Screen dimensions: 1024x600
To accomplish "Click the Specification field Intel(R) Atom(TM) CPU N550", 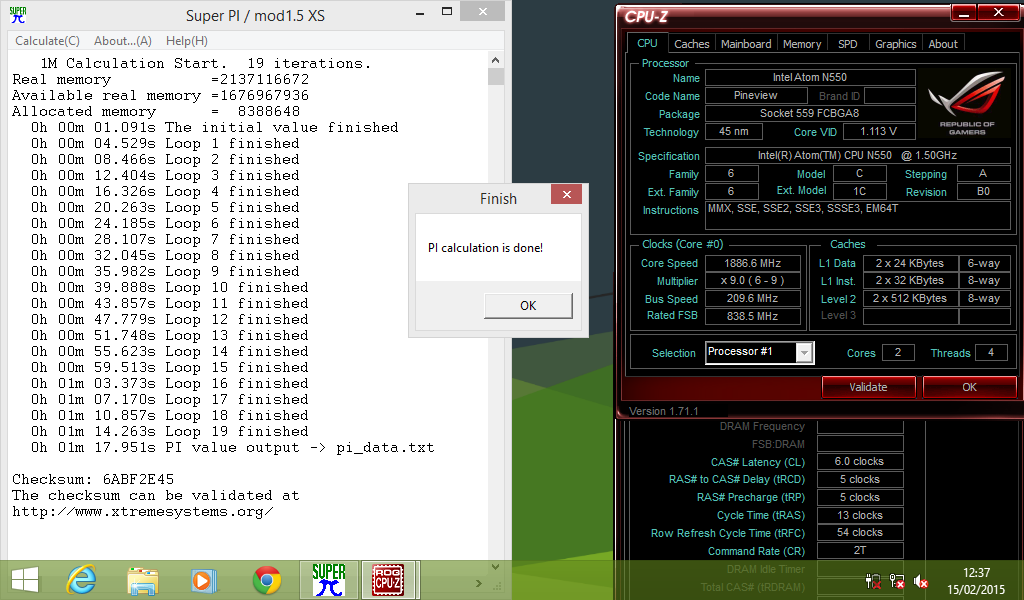I will [x=858, y=155].
